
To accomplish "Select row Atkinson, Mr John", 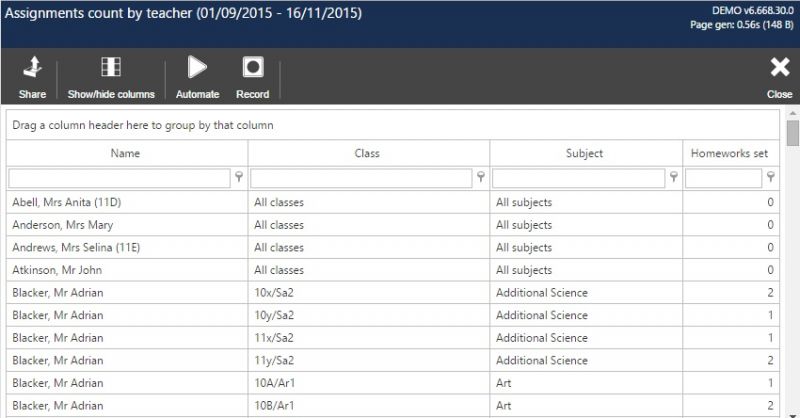I will [x=393, y=270].
